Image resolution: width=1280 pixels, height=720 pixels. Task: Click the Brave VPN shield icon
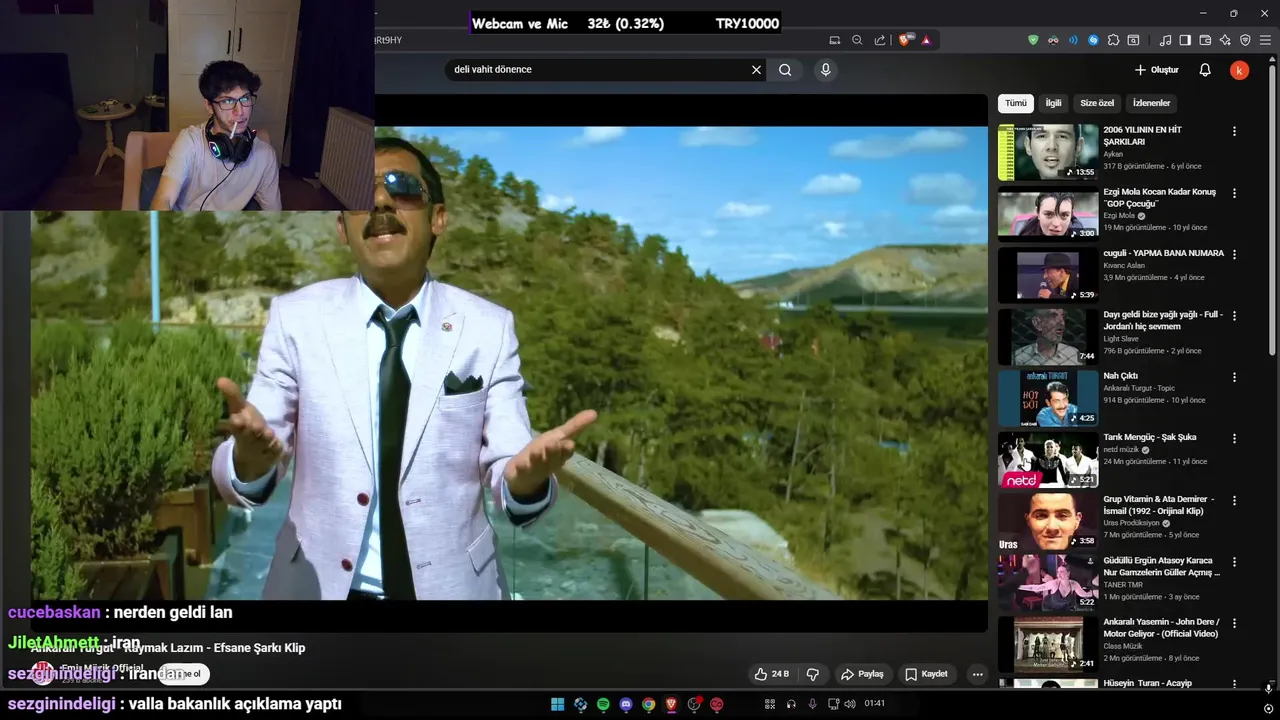(x=1245, y=40)
